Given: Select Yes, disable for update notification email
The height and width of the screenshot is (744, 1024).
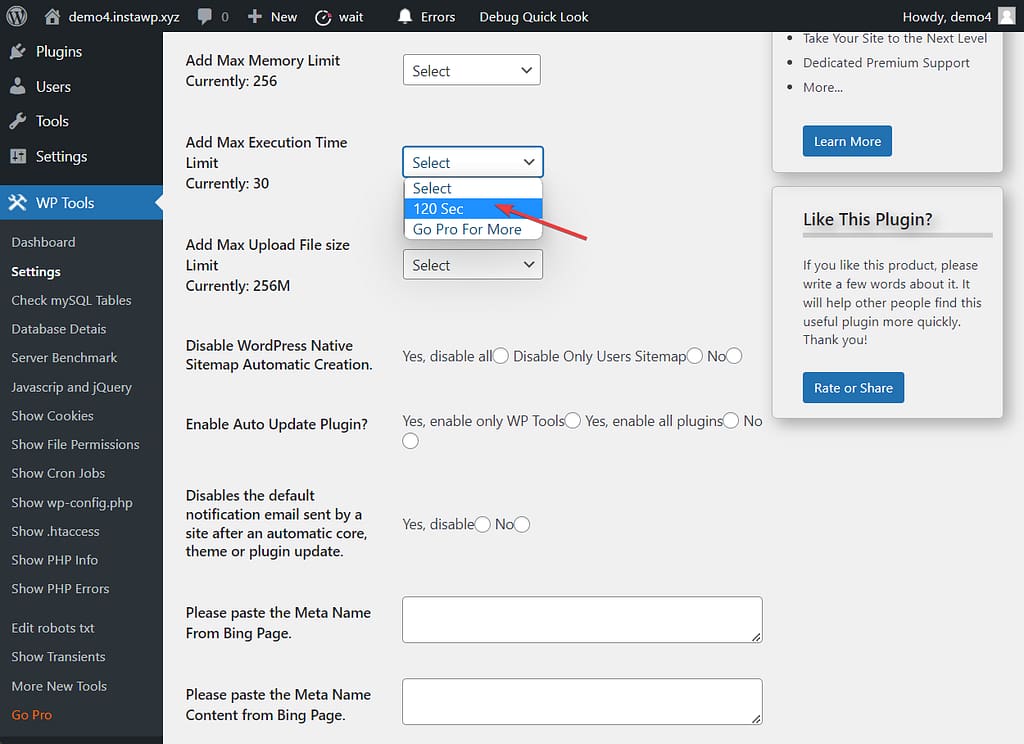Looking at the screenshot, I should [482, 524].
